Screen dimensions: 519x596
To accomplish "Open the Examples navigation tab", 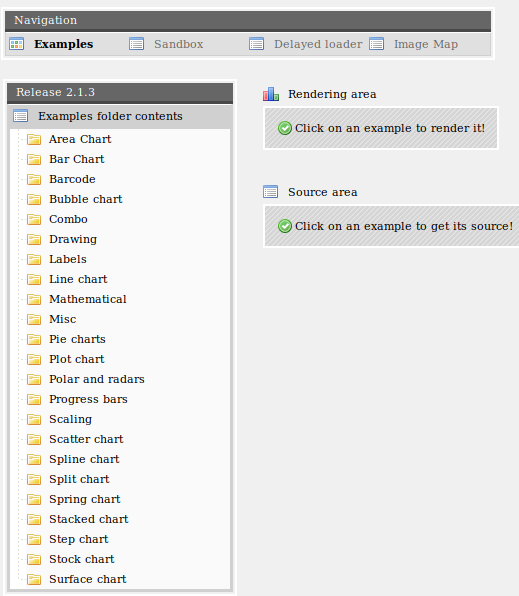I will pyautogui.click(x=63, y=44).
